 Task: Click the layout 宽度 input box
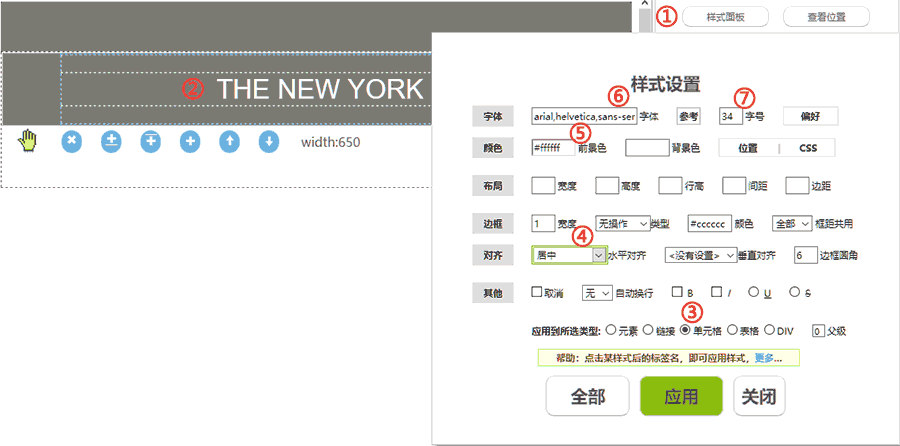coord(543,186)
